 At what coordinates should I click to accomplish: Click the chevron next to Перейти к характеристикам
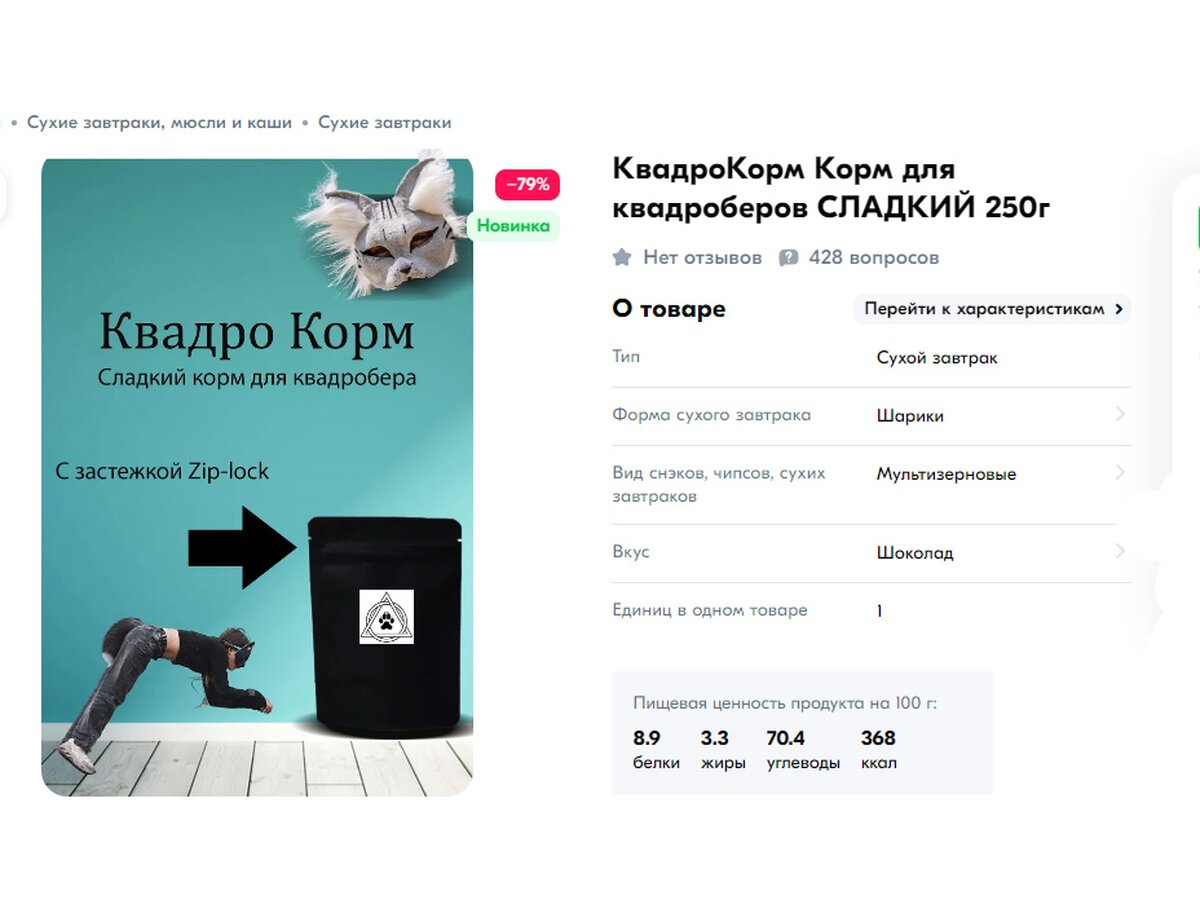pyautogui.click(x=1118, y=309)
